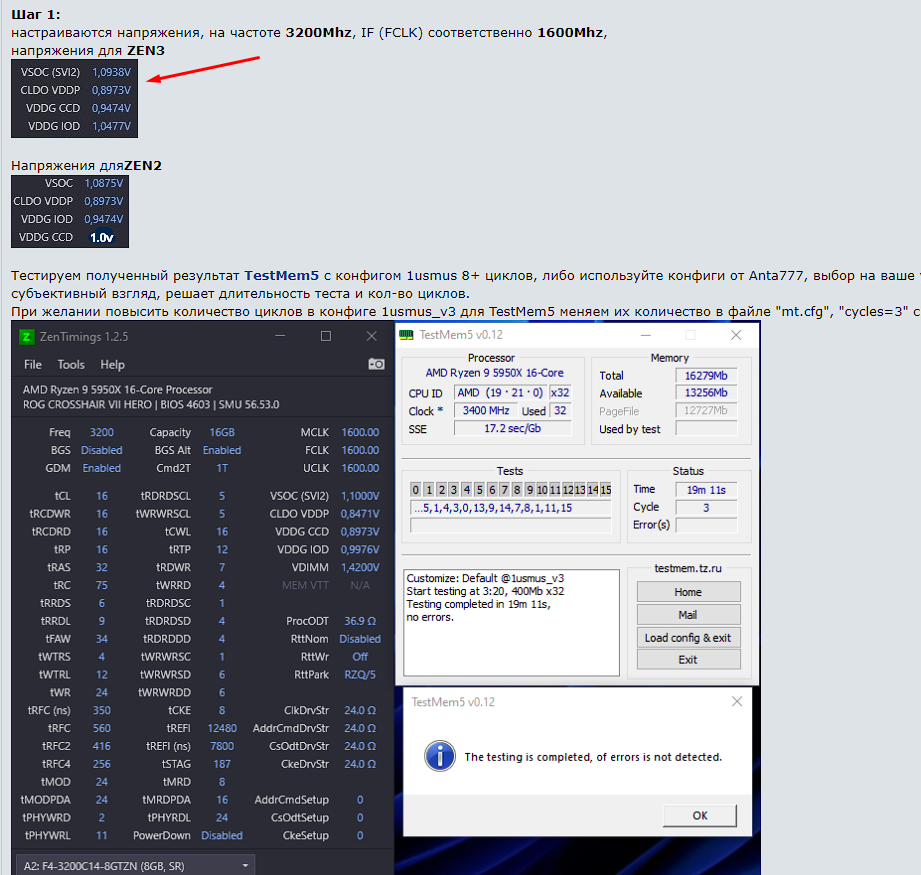Select test box 4 in Tests row
Screen dimensions: 921x875
click(x=466, y=490)
